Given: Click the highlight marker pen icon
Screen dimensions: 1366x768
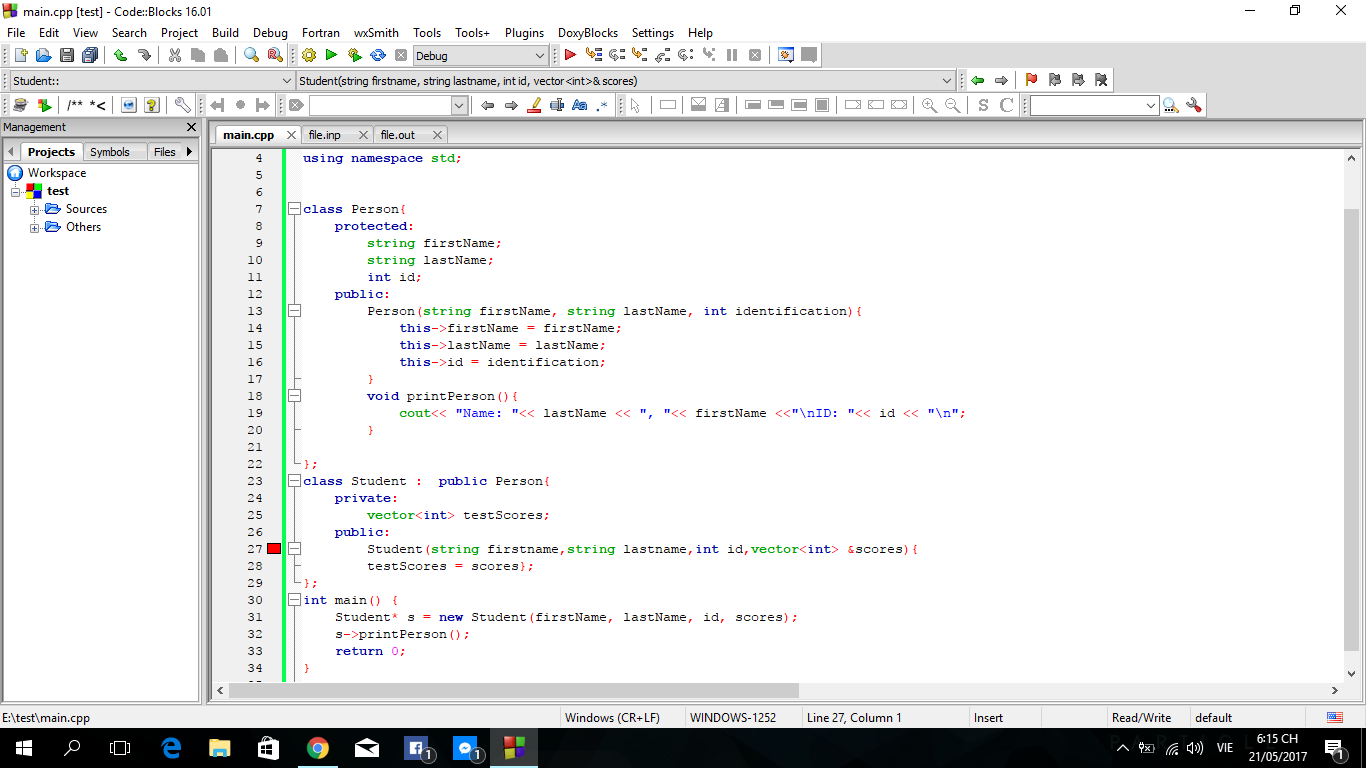Looking at the screenshot, I should (533, 105).
